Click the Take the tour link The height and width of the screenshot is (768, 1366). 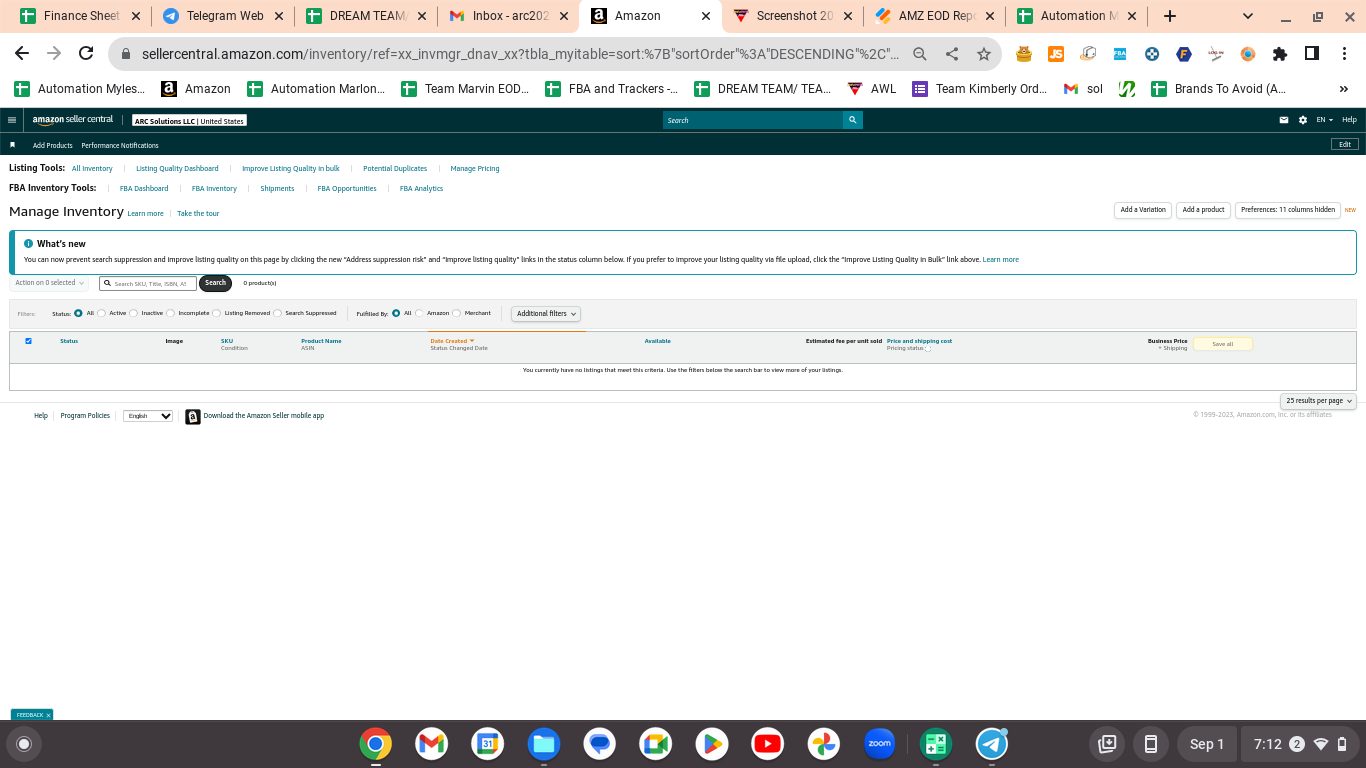coord(198,214)
